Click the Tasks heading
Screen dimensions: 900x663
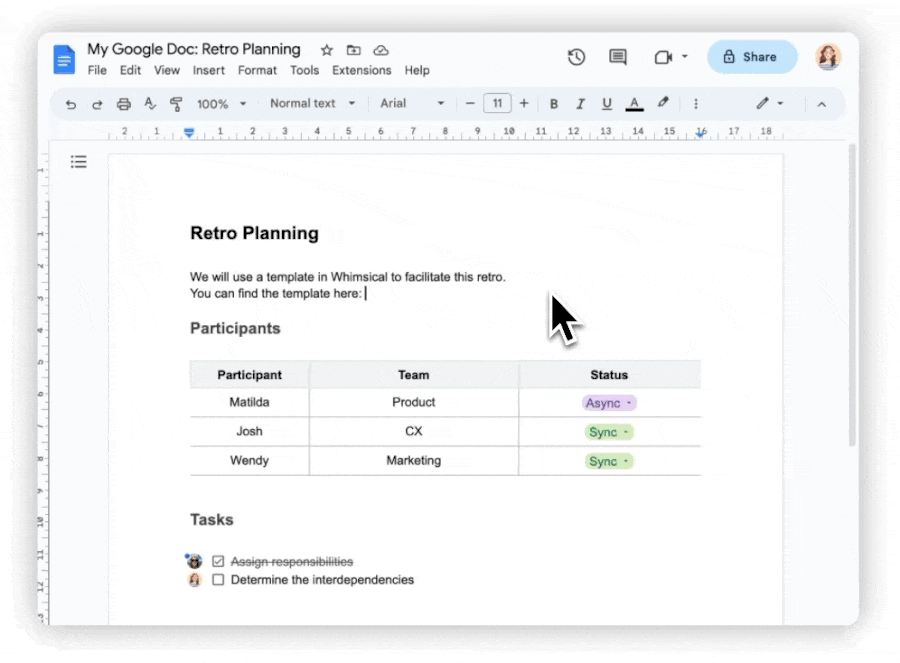[212, 519]
